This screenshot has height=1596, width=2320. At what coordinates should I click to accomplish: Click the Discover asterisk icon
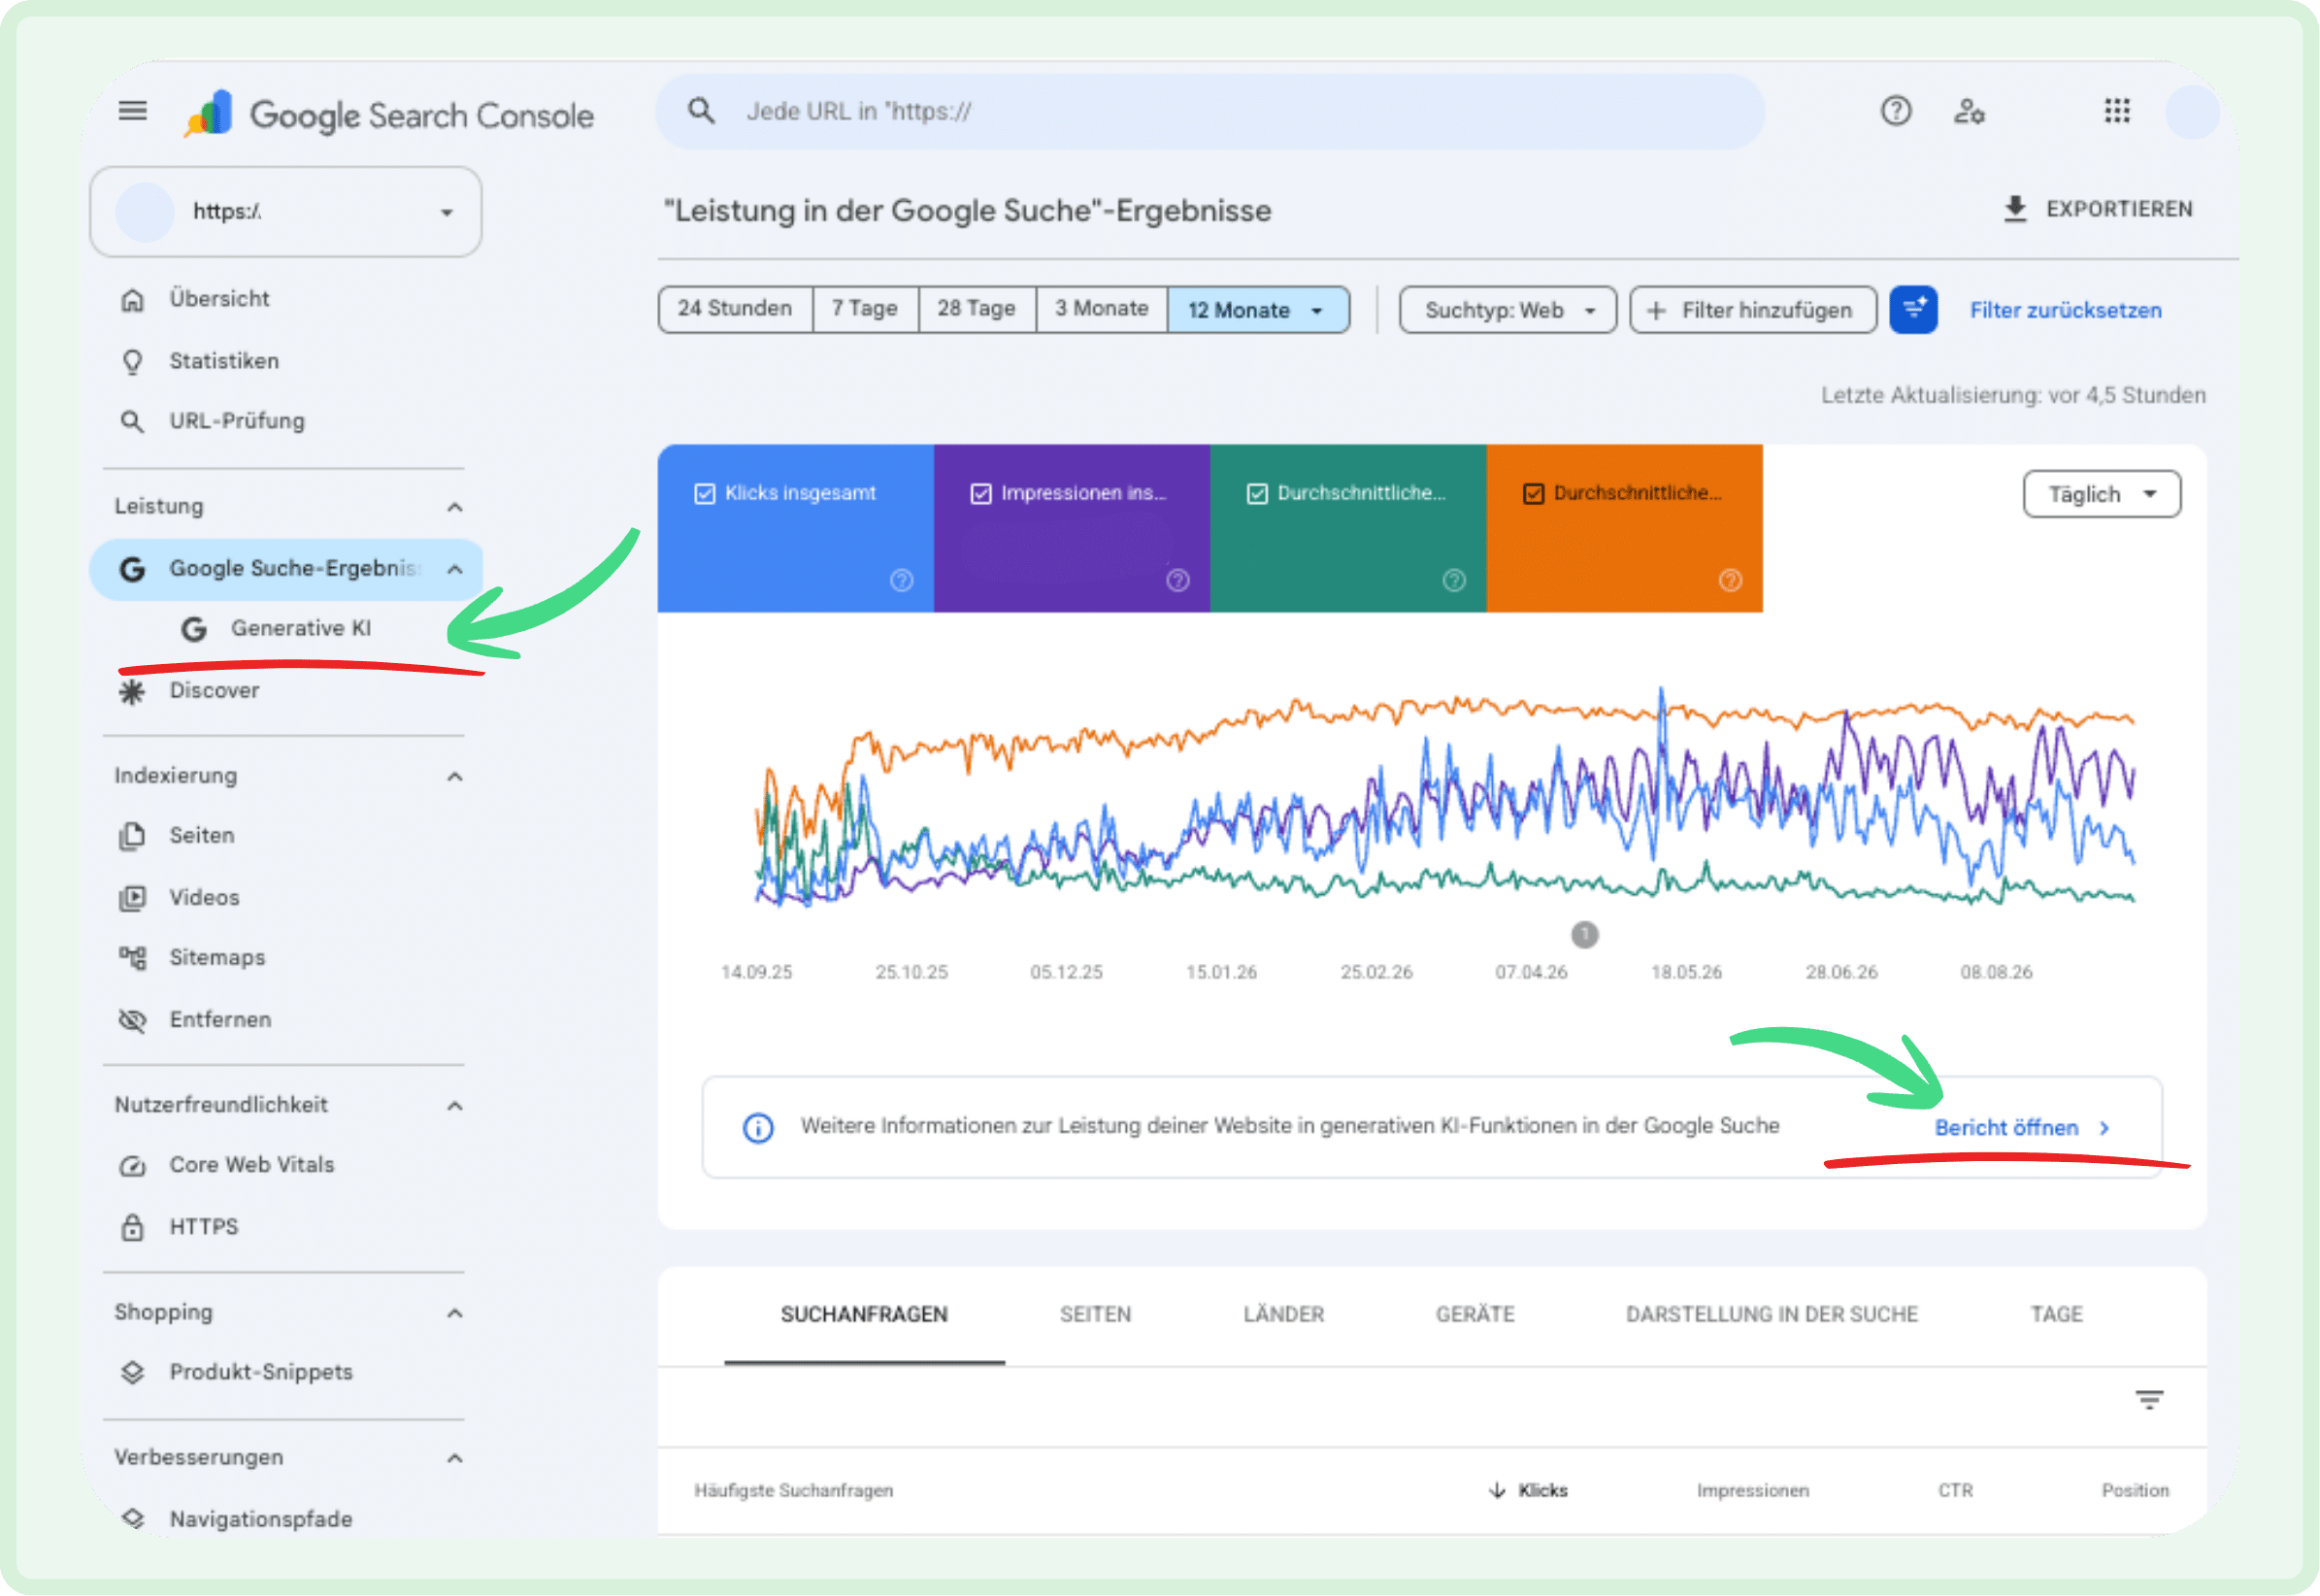tap(132, 691)
